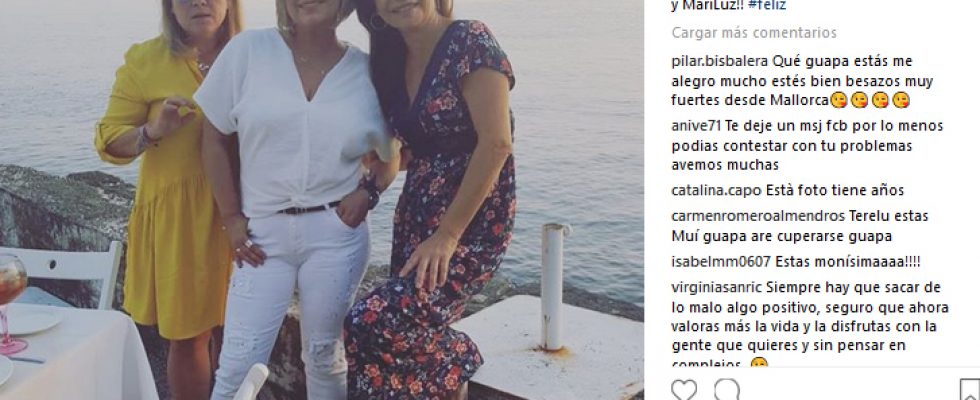
Task: Click the kissing emojis in Mallorca comment
Action: (869, 100)
